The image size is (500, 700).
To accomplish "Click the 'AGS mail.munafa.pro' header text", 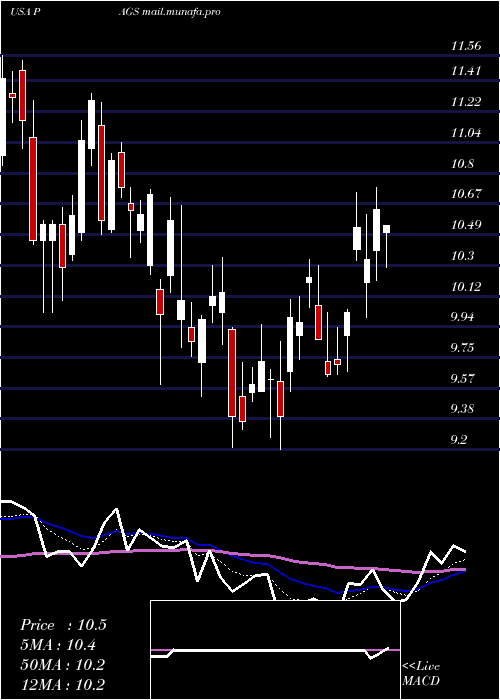I will click(x=169, y=12).
